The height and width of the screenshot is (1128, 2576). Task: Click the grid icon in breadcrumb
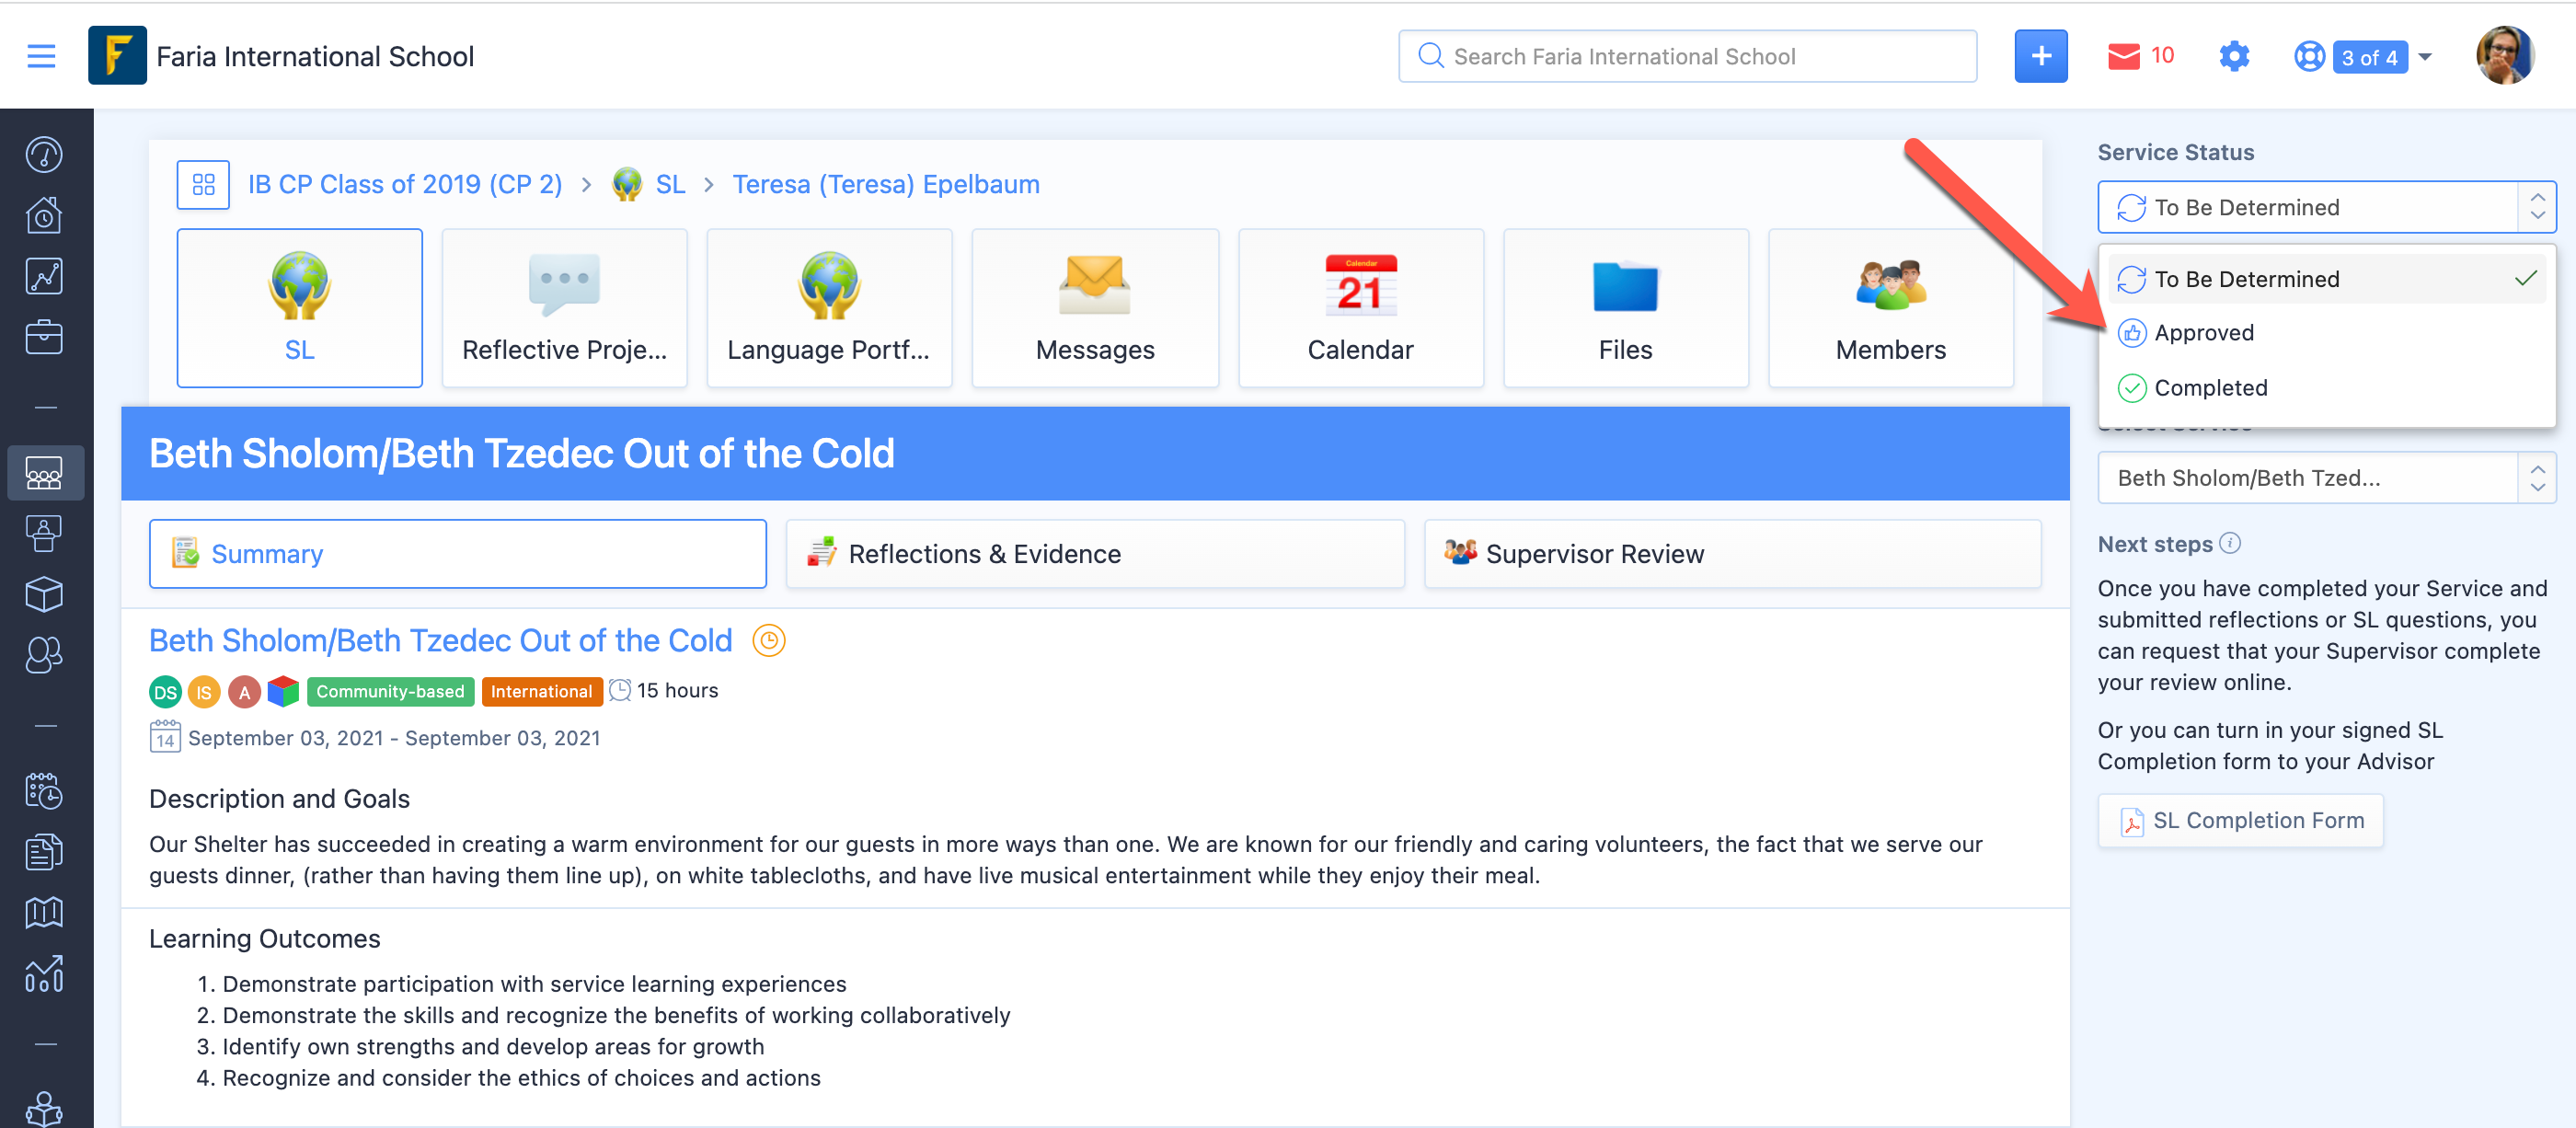[x=203, y=184]
